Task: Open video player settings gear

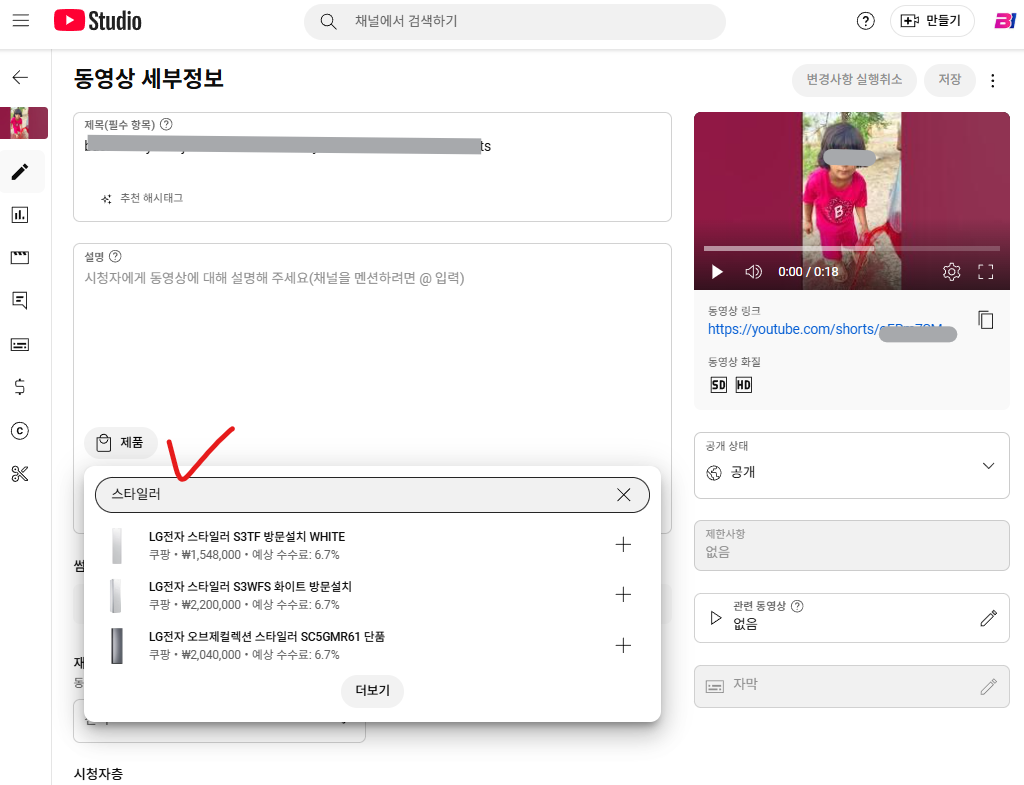Action: click(952, 272)
